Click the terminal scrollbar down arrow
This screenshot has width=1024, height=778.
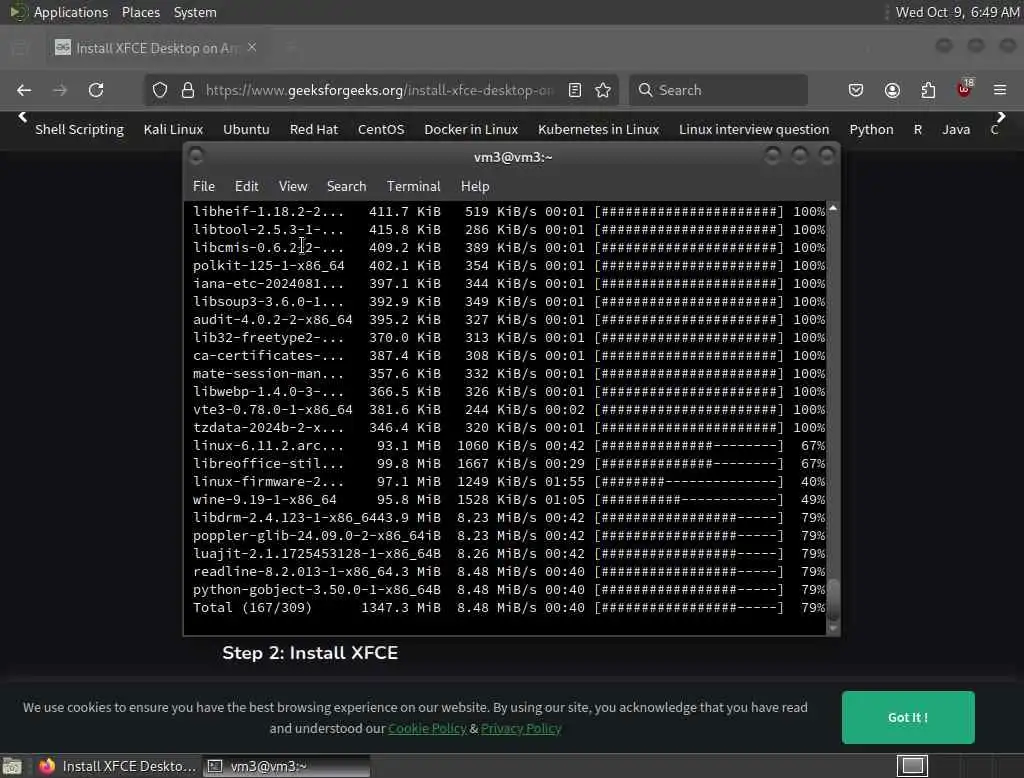pyautogui.click(x=833, y=628)
